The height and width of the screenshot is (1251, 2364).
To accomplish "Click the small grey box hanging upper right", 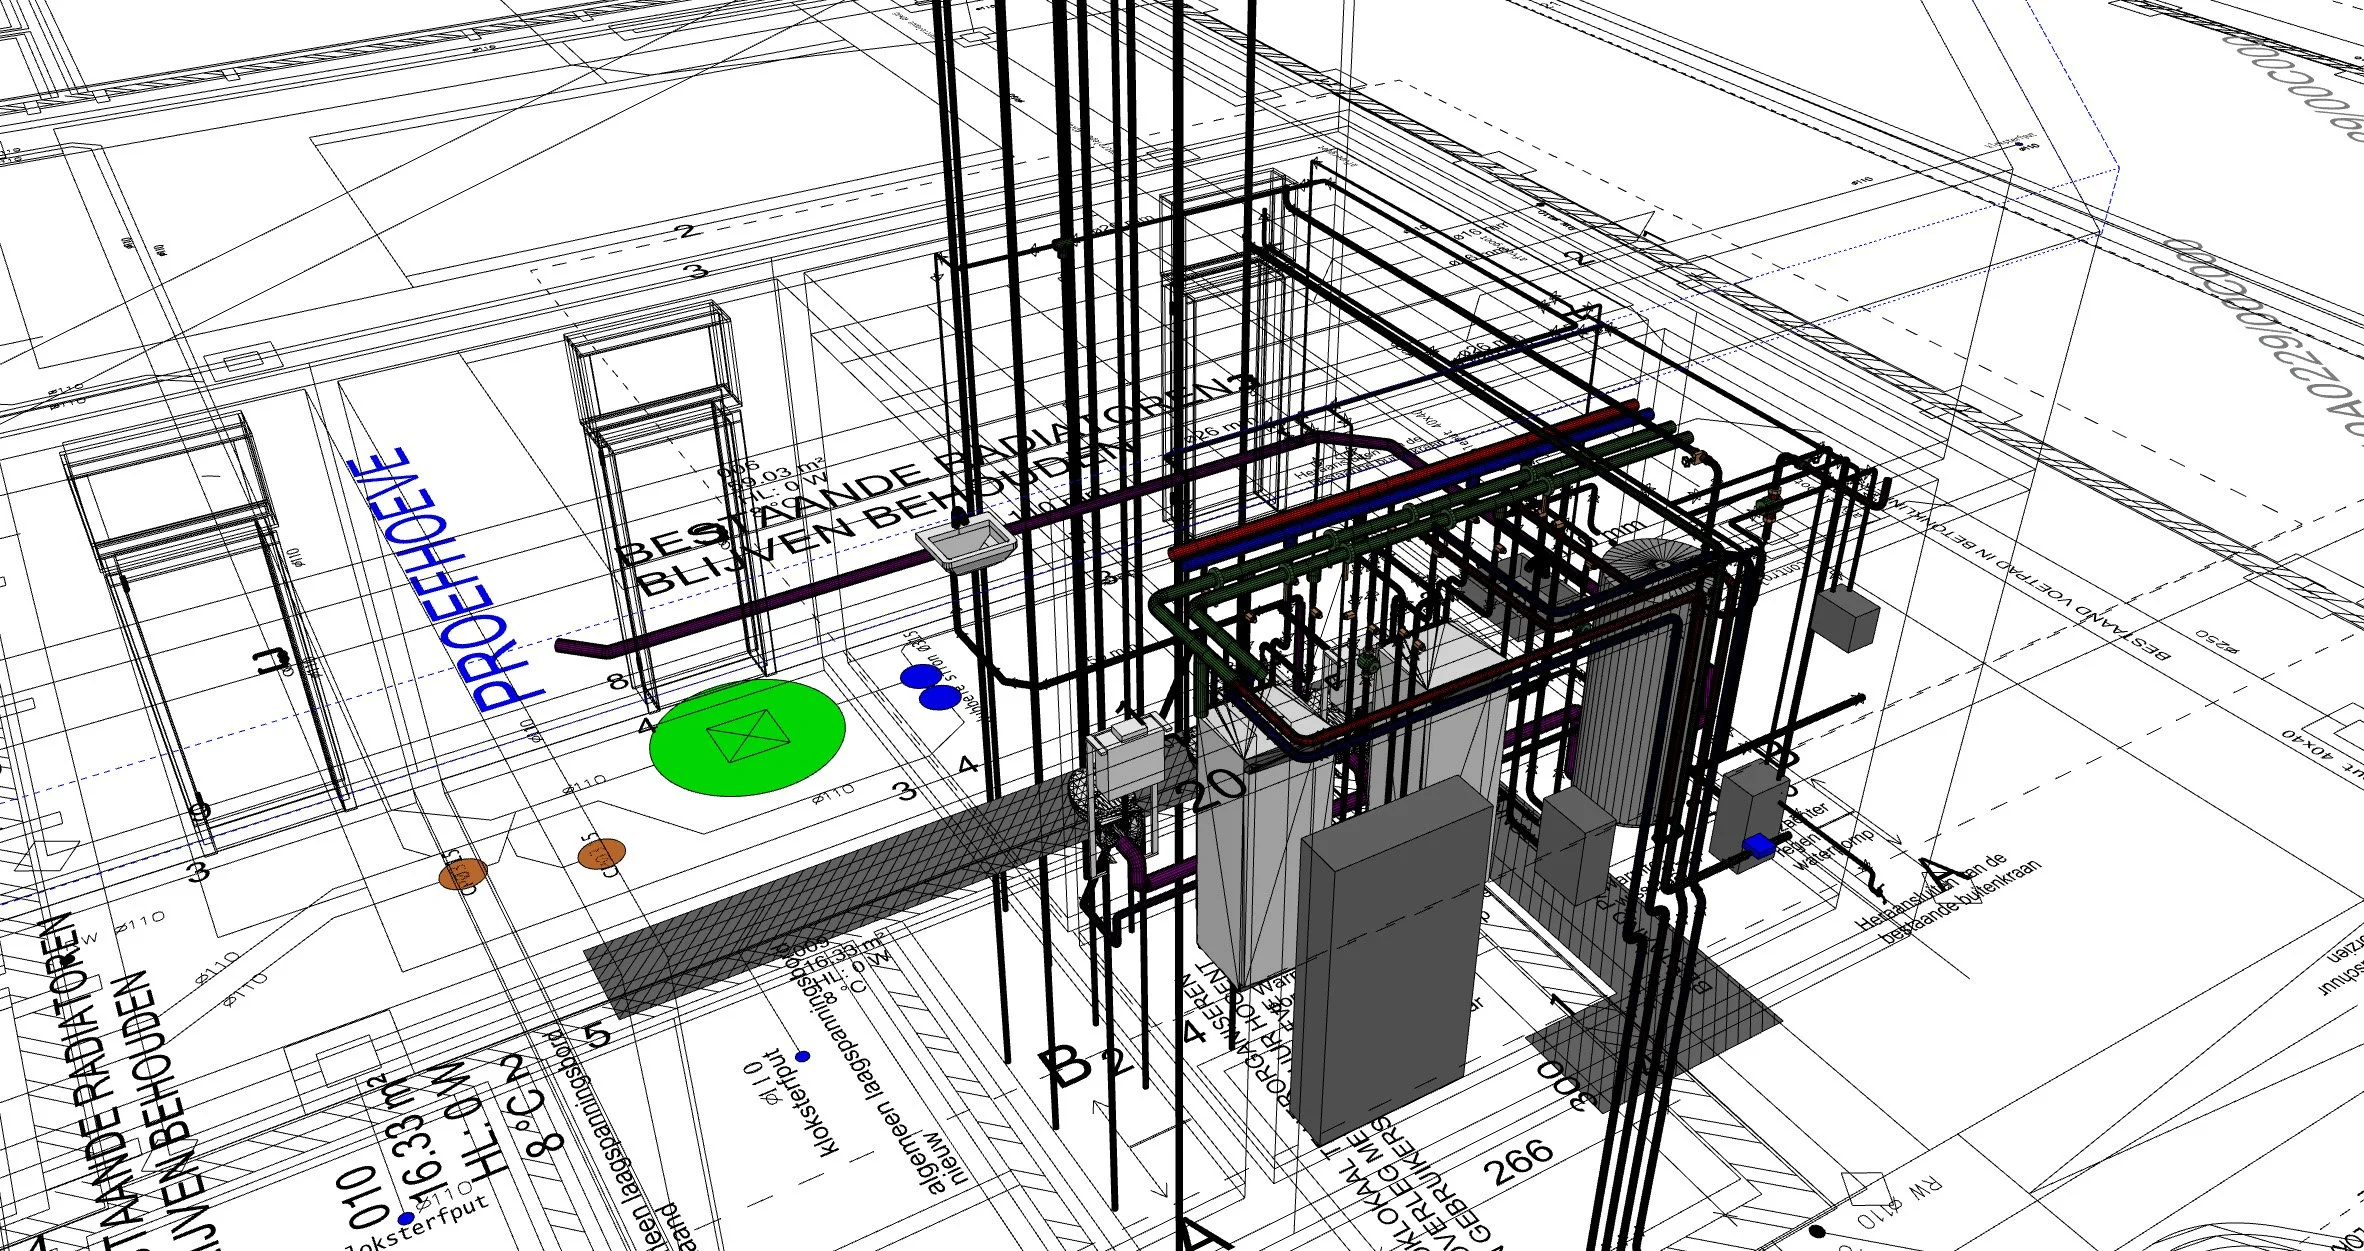I will click(1846, 617).
